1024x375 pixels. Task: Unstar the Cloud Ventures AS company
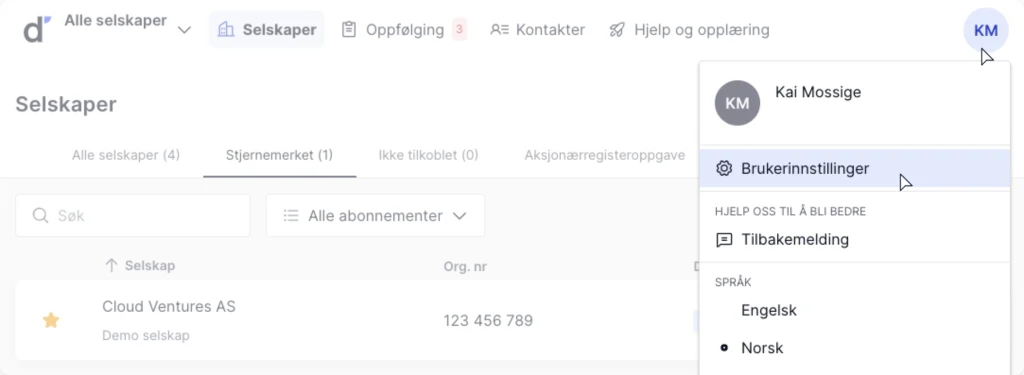pos(51,320)
